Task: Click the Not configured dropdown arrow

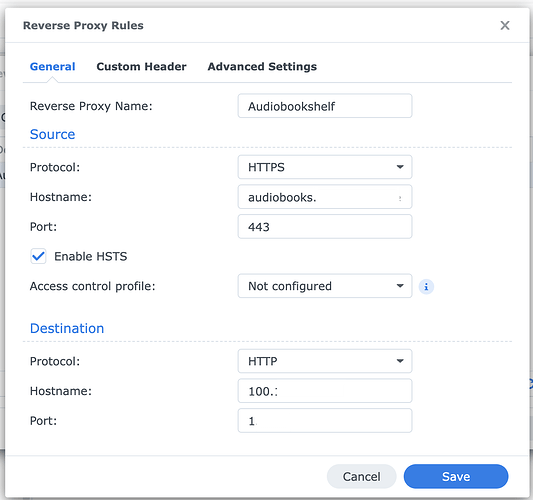Action: [400, 286]
